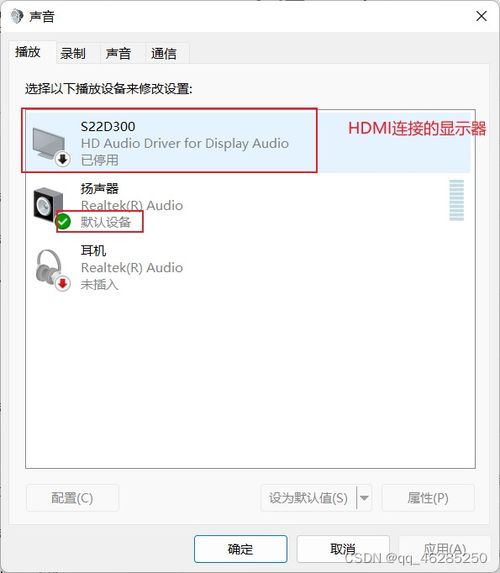The width and height of the screenshot is (500, 573).
Task: Switch to the 录制 tab
Action: pyautogui.click(x=73, y=53)
